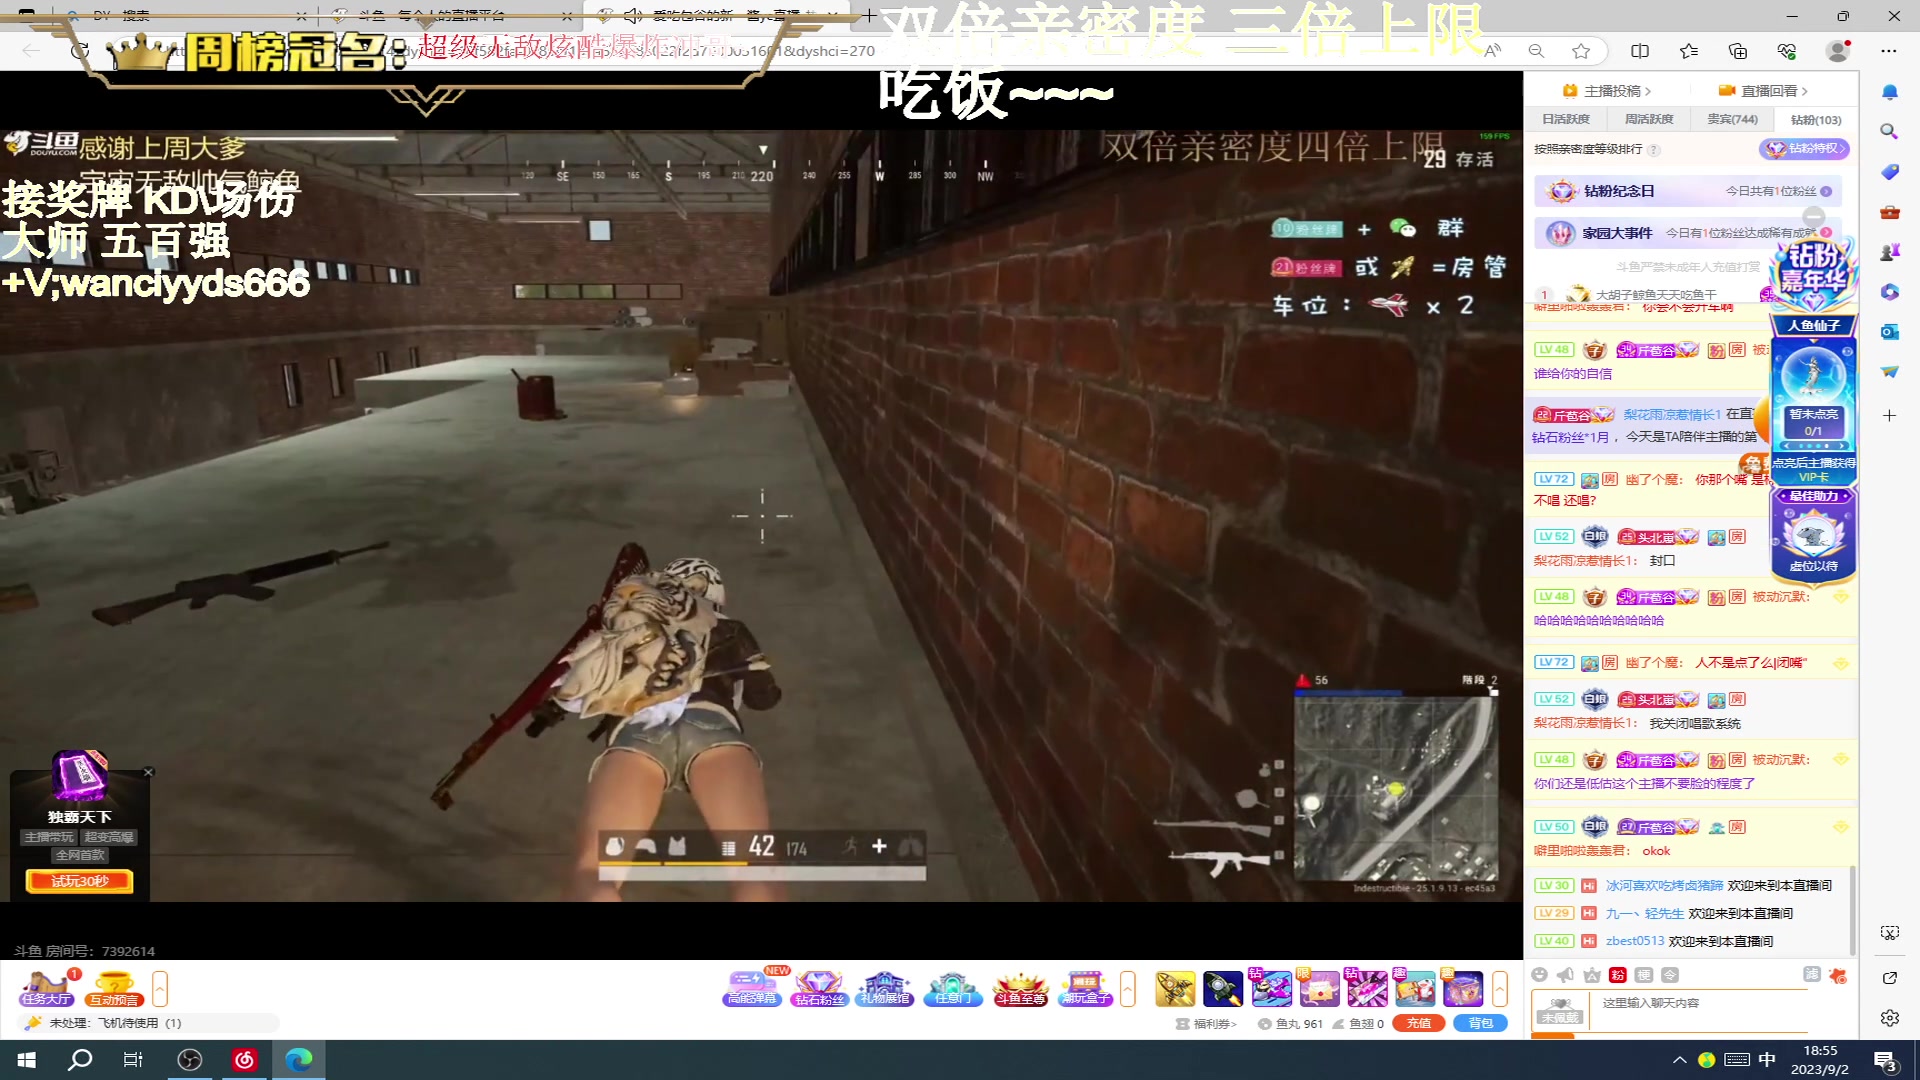The image size is (1920, 1080).
Task: Select the pink envelope gift
Action: pyautogui.click(x=1318, y=989)
